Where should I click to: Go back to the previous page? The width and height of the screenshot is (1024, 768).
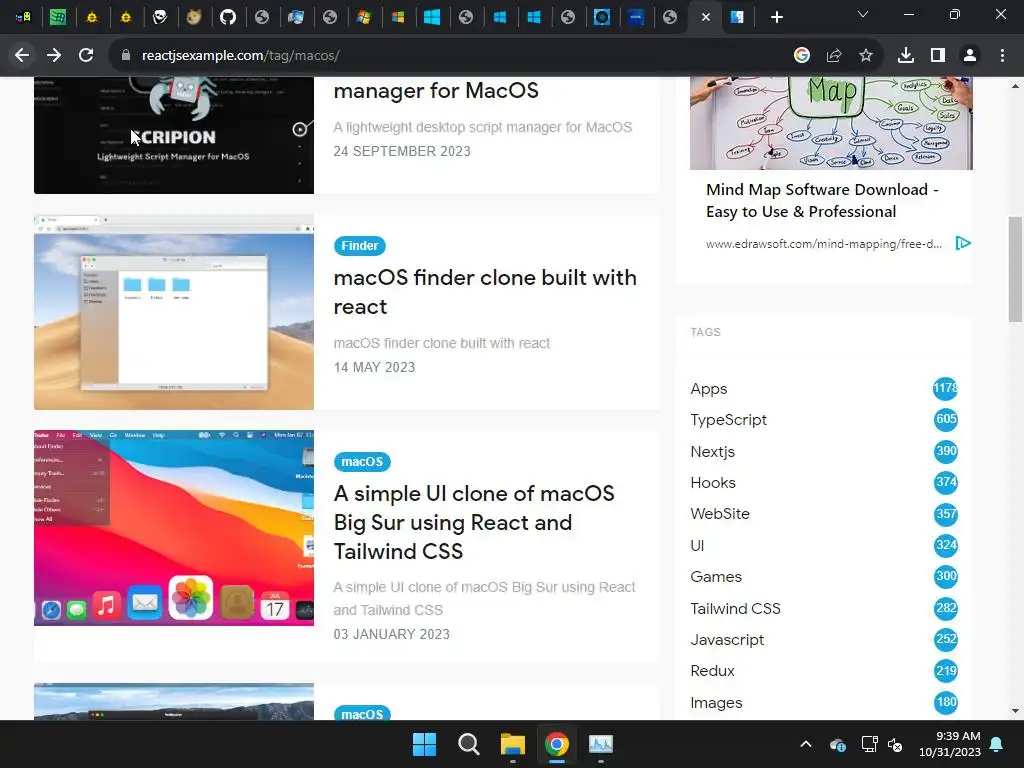(22, 56)
